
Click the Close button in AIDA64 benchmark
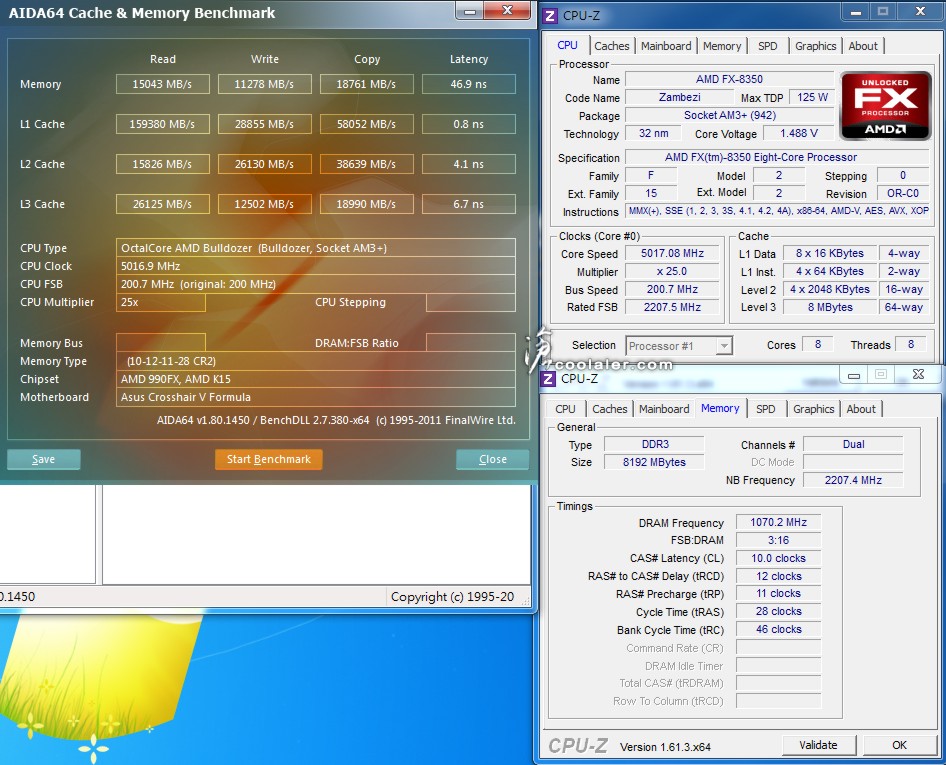pos(492,459)
